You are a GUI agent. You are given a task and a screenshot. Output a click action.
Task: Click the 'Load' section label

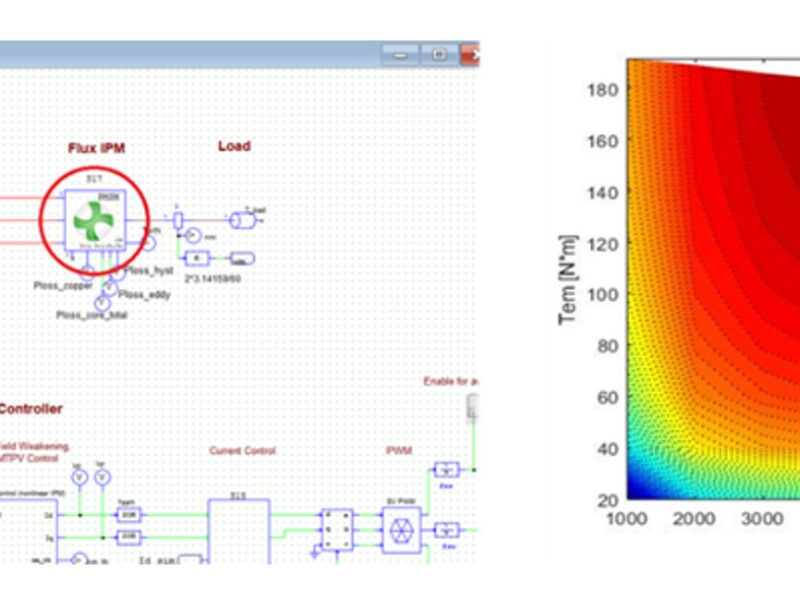234,146
